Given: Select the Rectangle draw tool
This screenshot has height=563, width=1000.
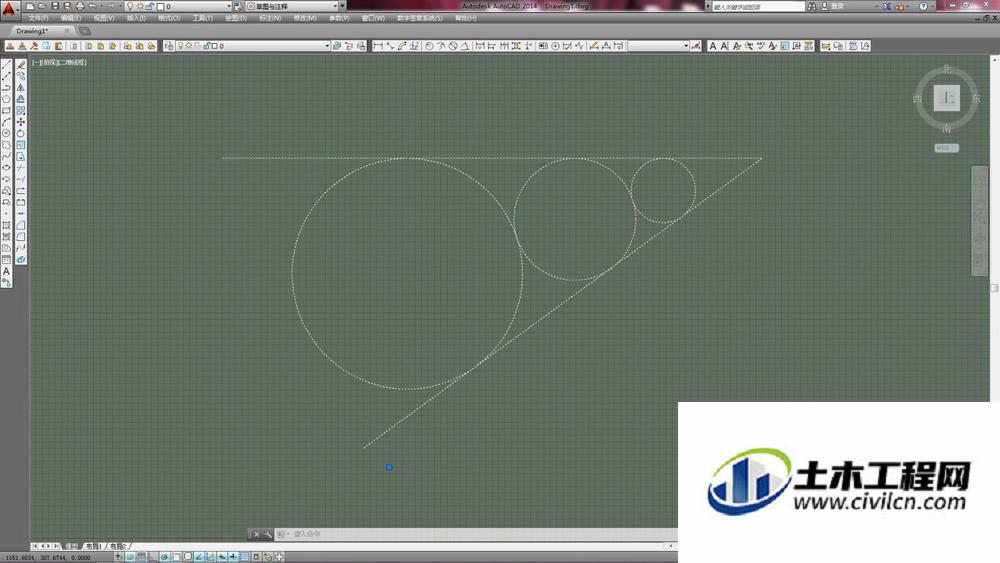Looking at the screenshot, I should (x=6, y=110).
